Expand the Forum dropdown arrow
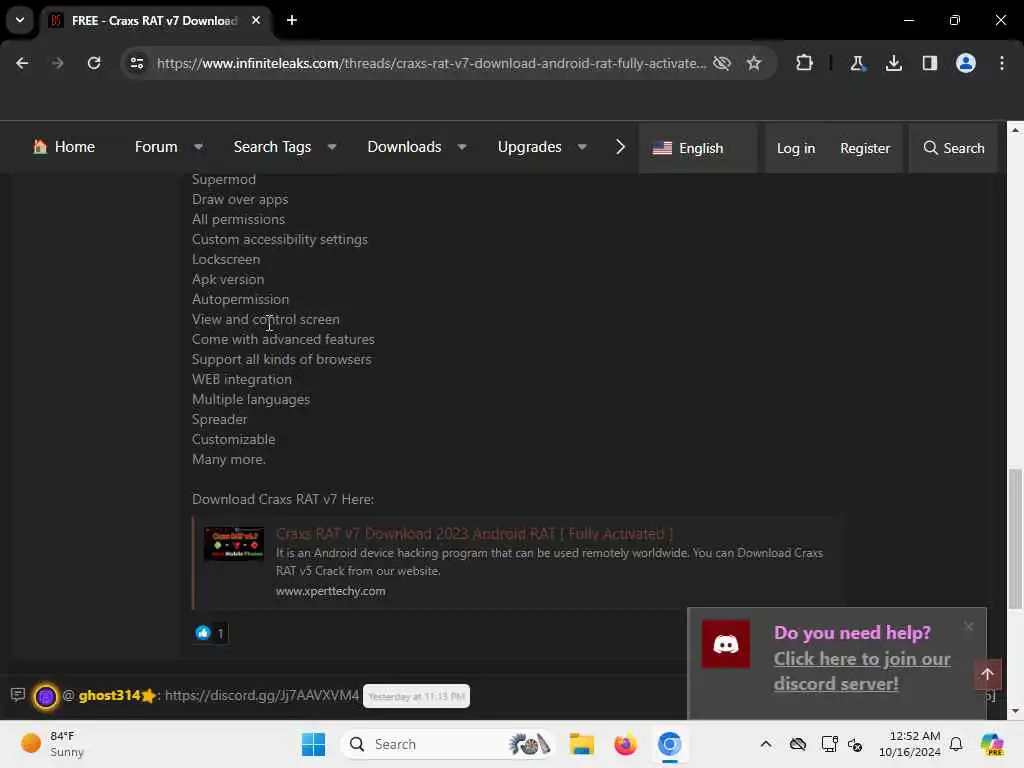 pos(199,148)
